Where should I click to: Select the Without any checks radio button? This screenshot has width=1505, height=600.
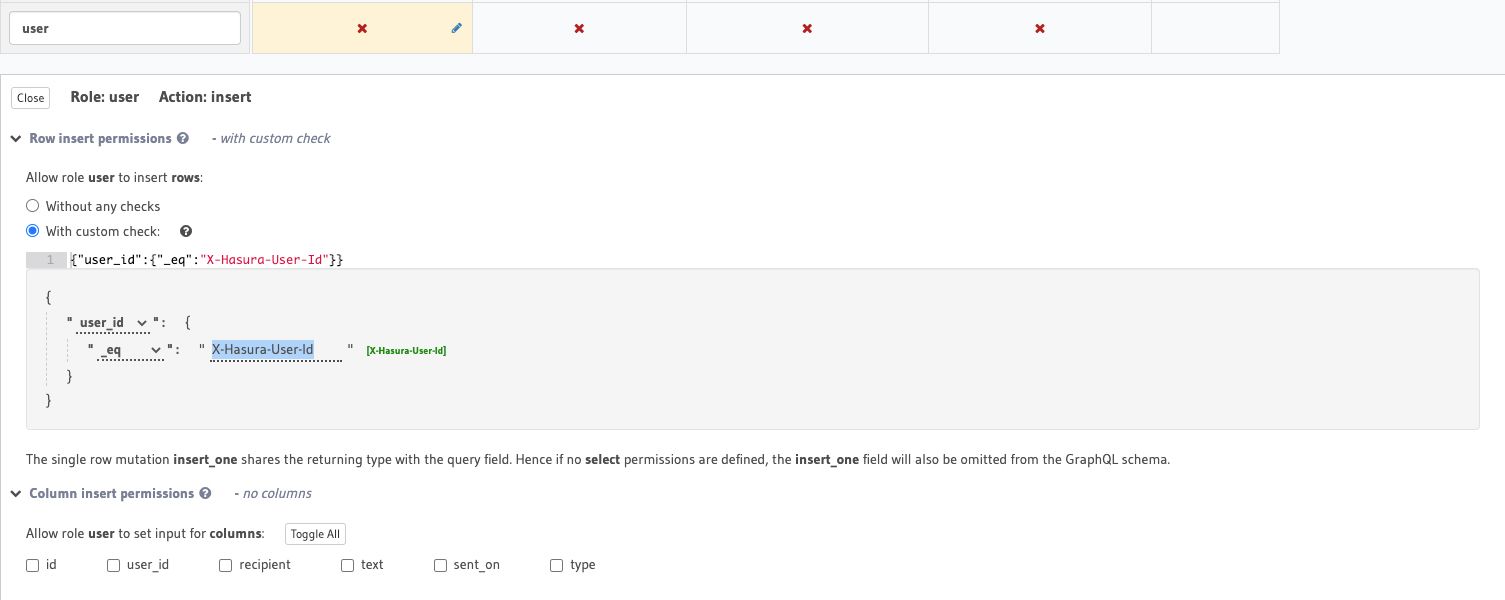coord(32,205)
